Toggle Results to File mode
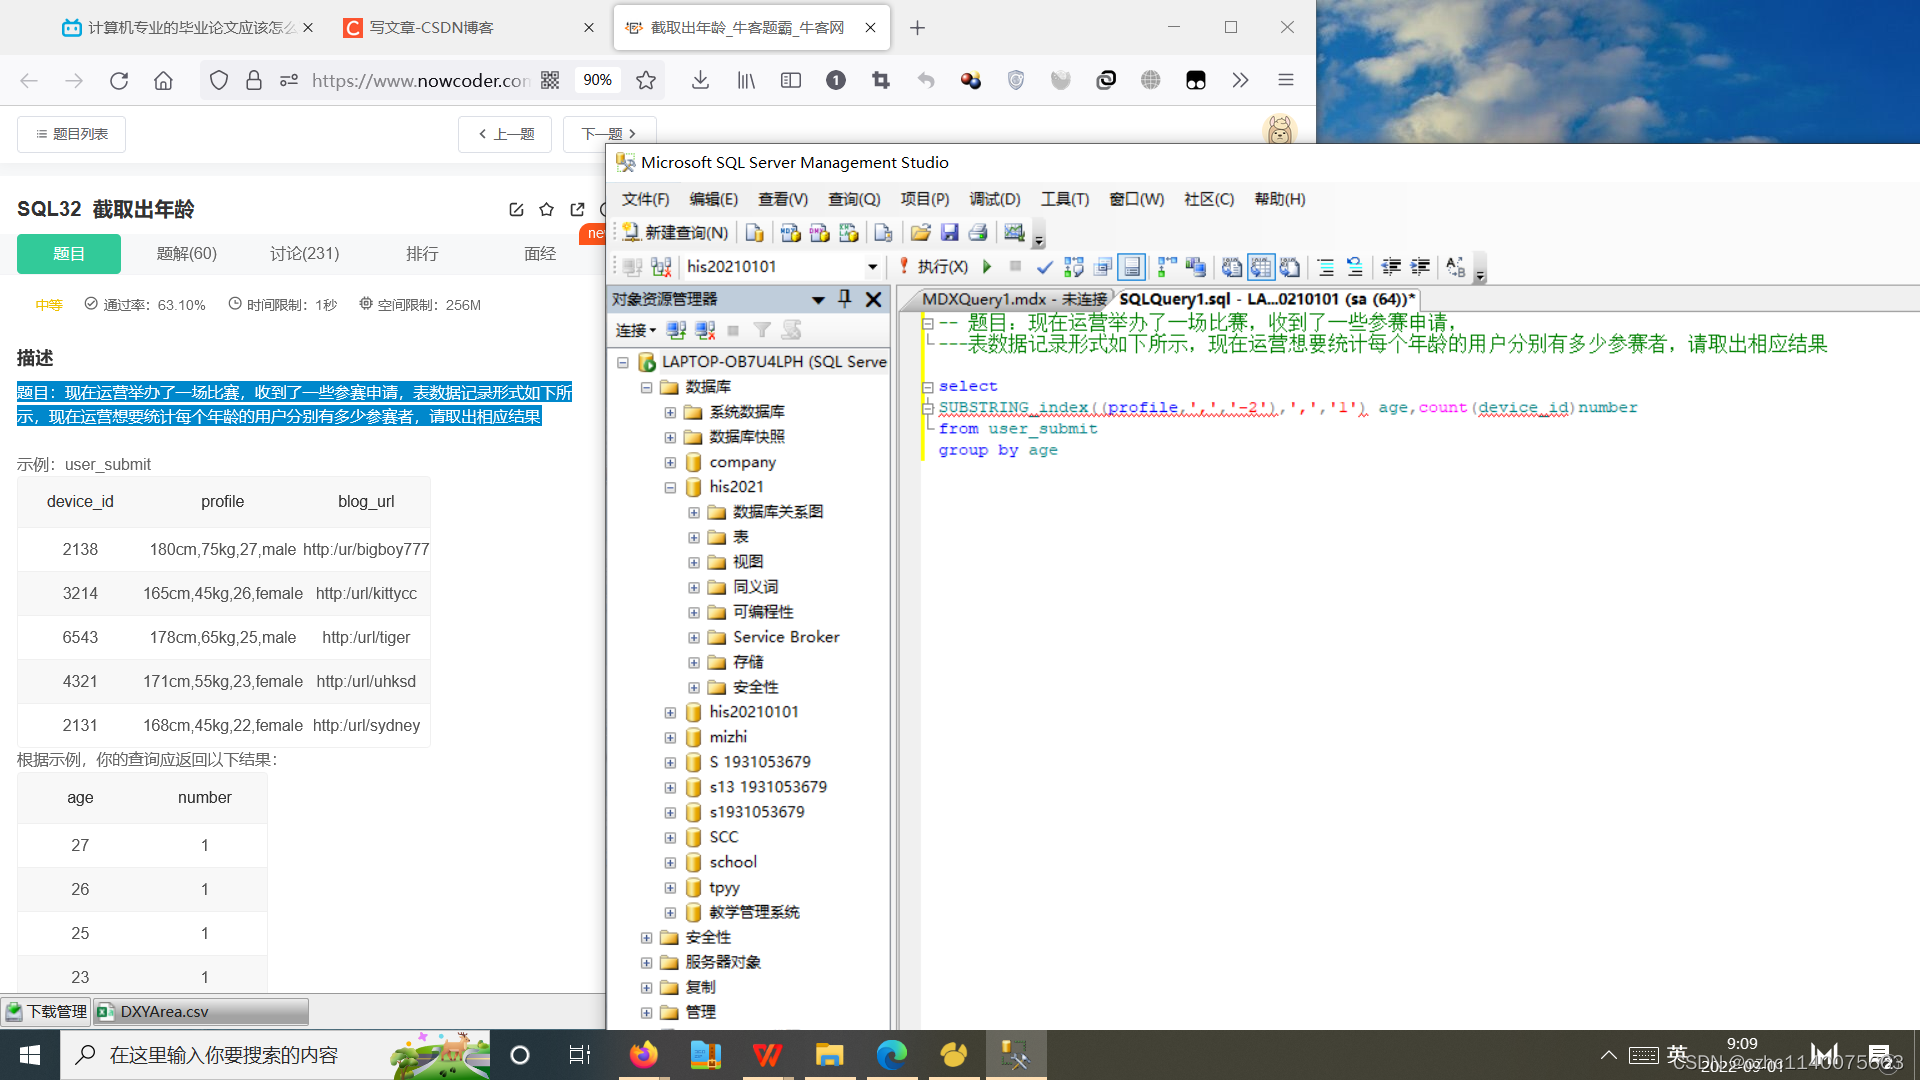Image resolution: width=1920 pixels, height=1080 pixels. 1290,267
